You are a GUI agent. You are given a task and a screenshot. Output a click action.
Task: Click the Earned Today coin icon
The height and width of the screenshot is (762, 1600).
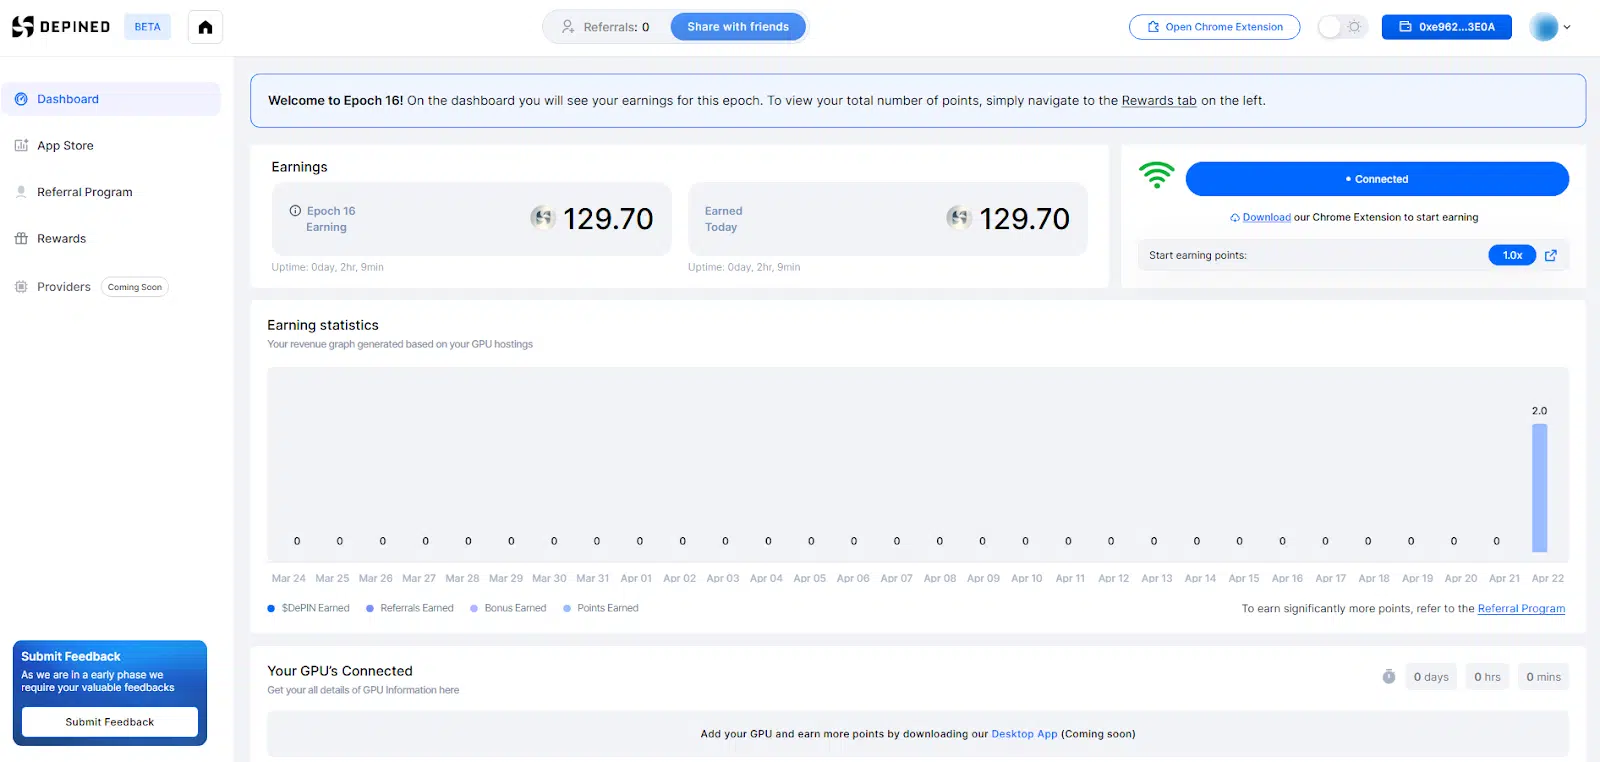[959, 218]
